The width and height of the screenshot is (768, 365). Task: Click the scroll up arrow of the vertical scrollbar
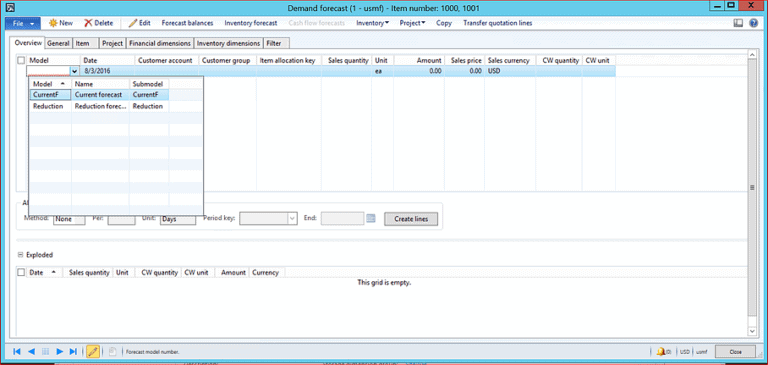pos(753,54)
